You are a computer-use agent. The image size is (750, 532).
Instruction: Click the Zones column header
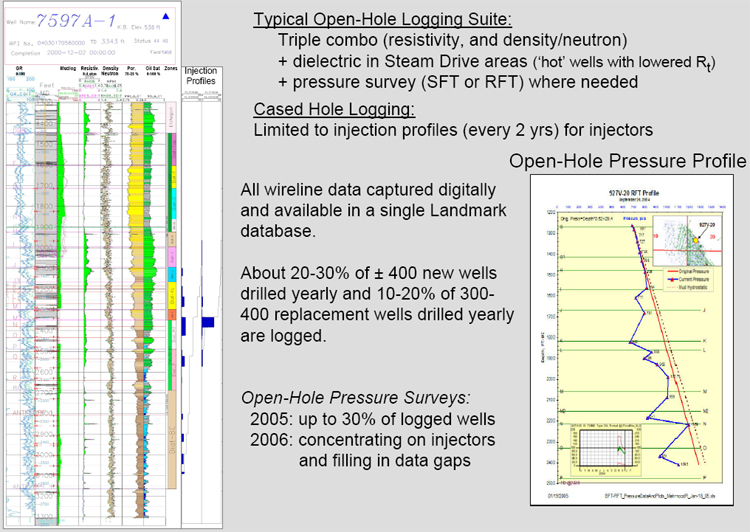tap(171, 69)
